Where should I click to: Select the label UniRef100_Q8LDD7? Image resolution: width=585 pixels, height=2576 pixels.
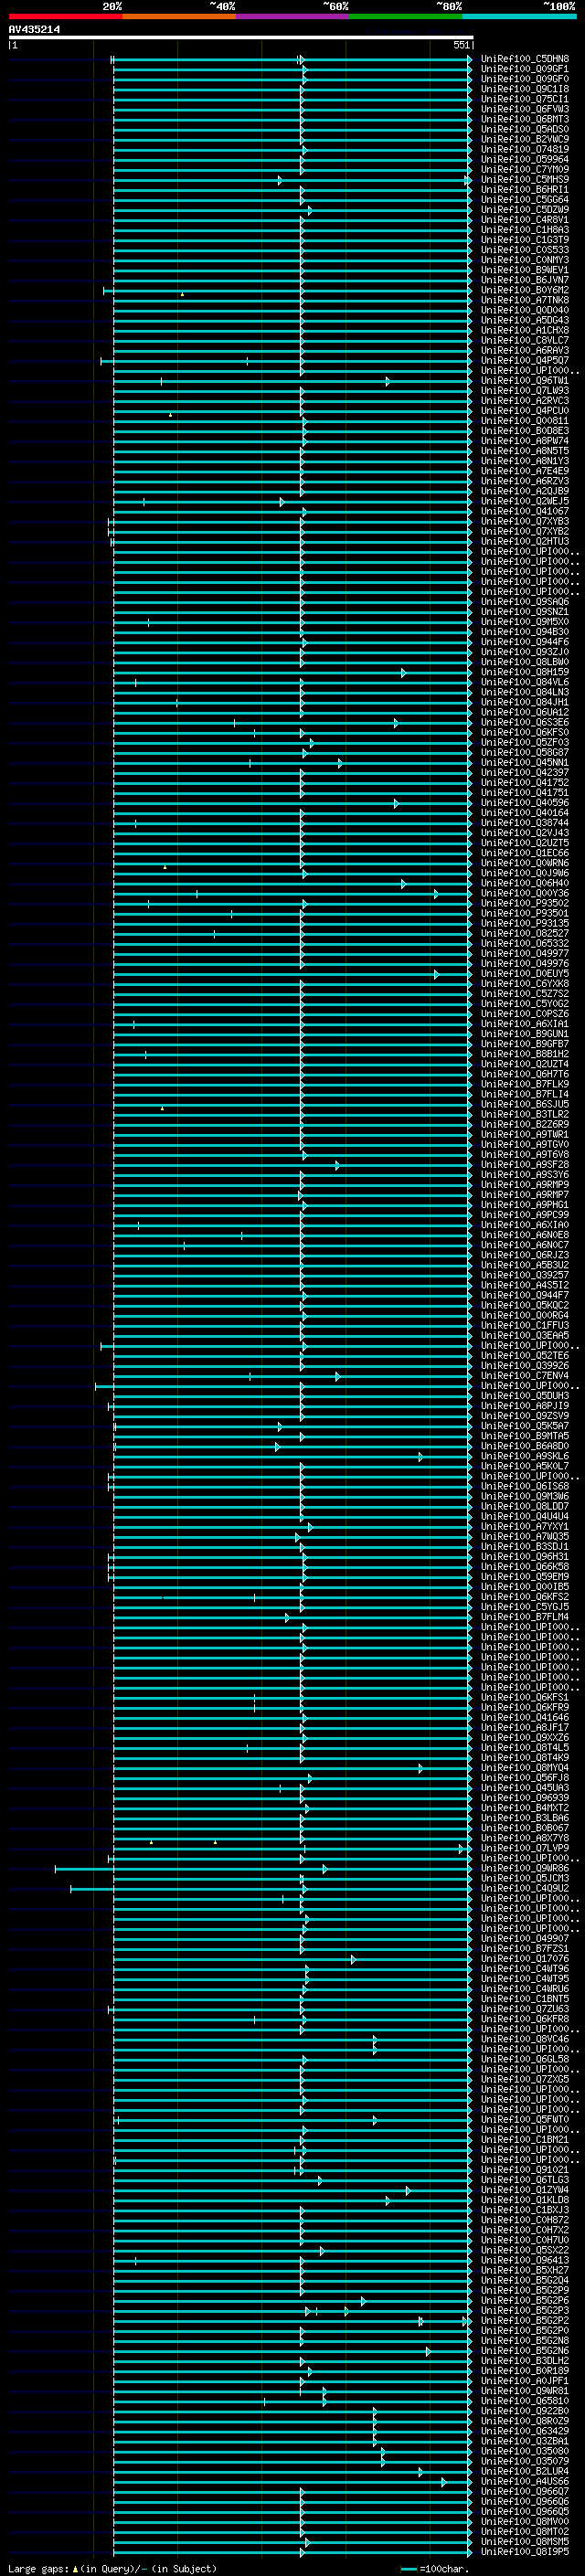(x=524, y=1506)
